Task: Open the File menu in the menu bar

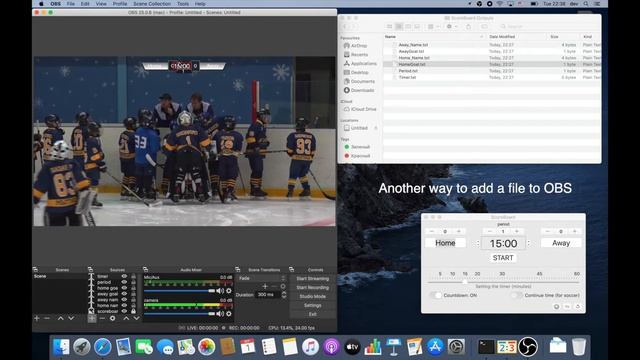Action: [71, 4]
